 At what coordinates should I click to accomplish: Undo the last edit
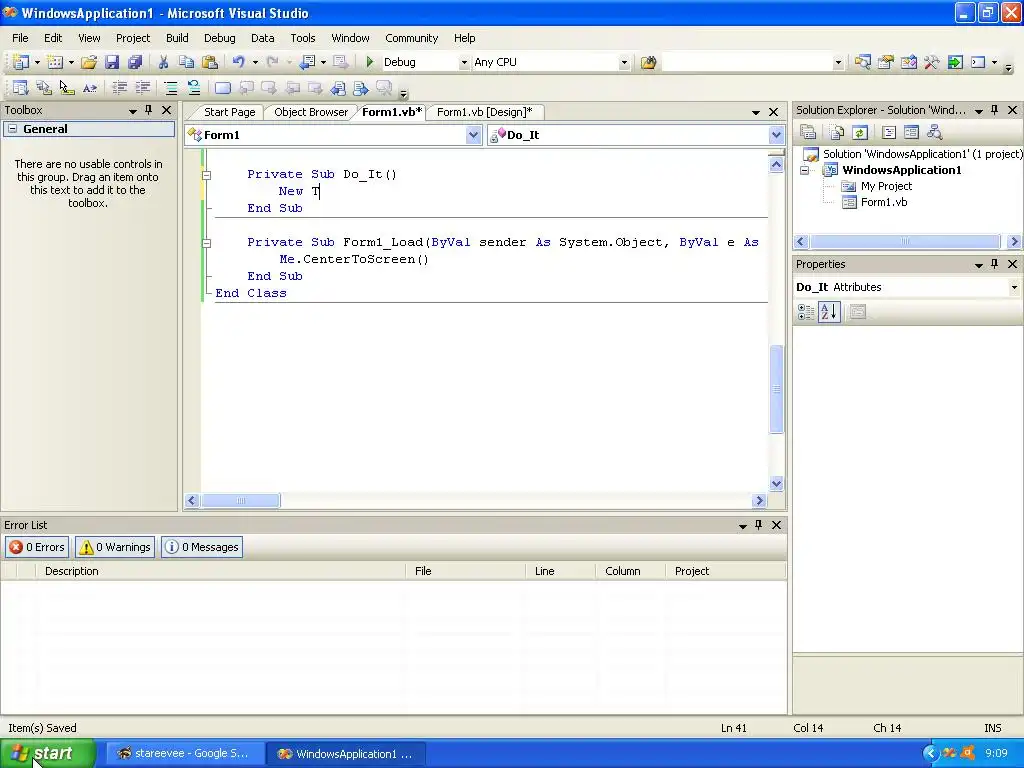239,62
